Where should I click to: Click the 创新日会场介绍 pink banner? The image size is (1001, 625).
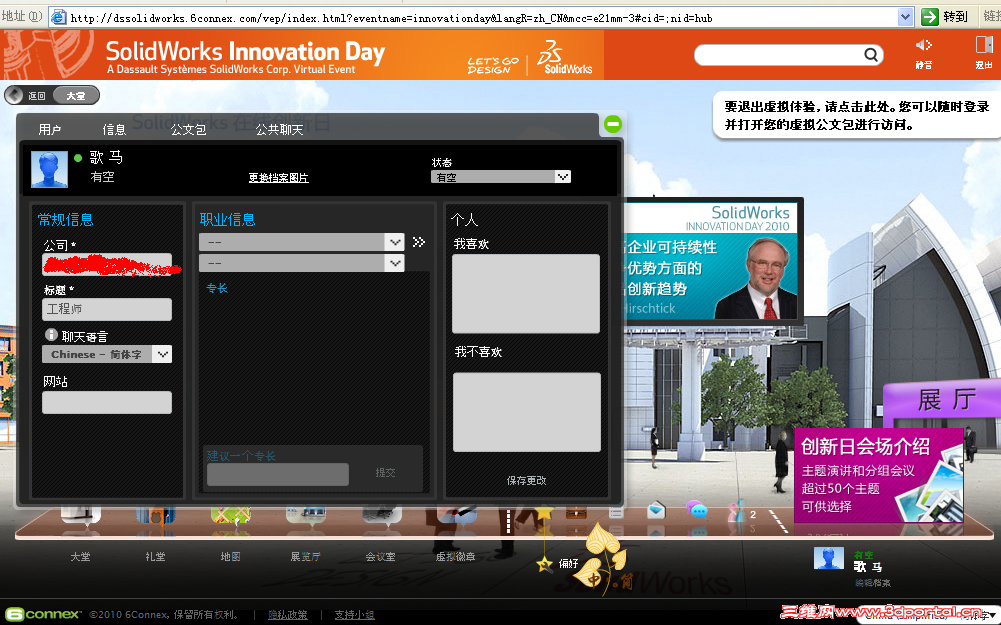coord(878,475)
